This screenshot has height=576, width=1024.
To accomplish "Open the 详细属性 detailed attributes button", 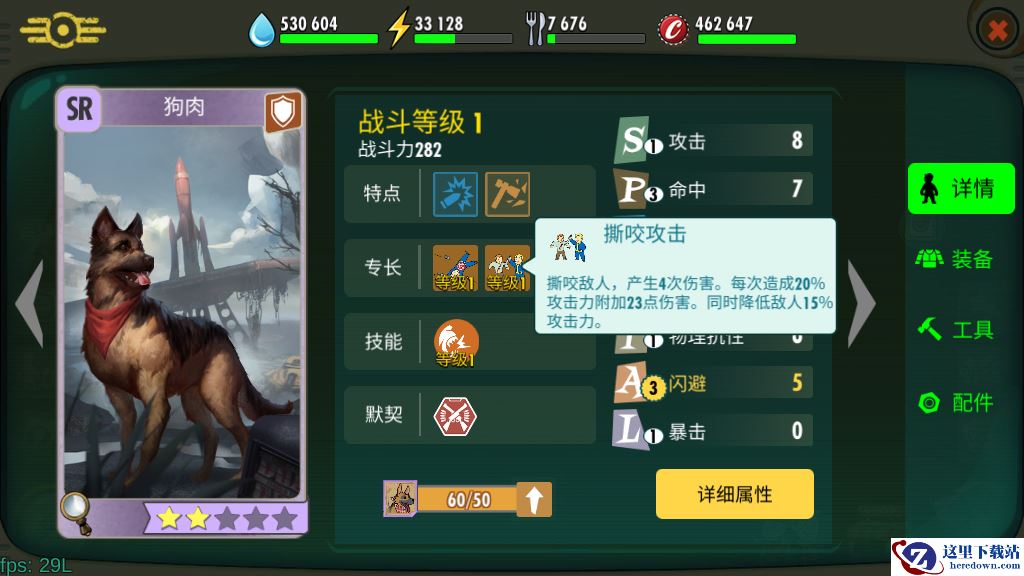I will pyautogui.click(x=735, y=494).
